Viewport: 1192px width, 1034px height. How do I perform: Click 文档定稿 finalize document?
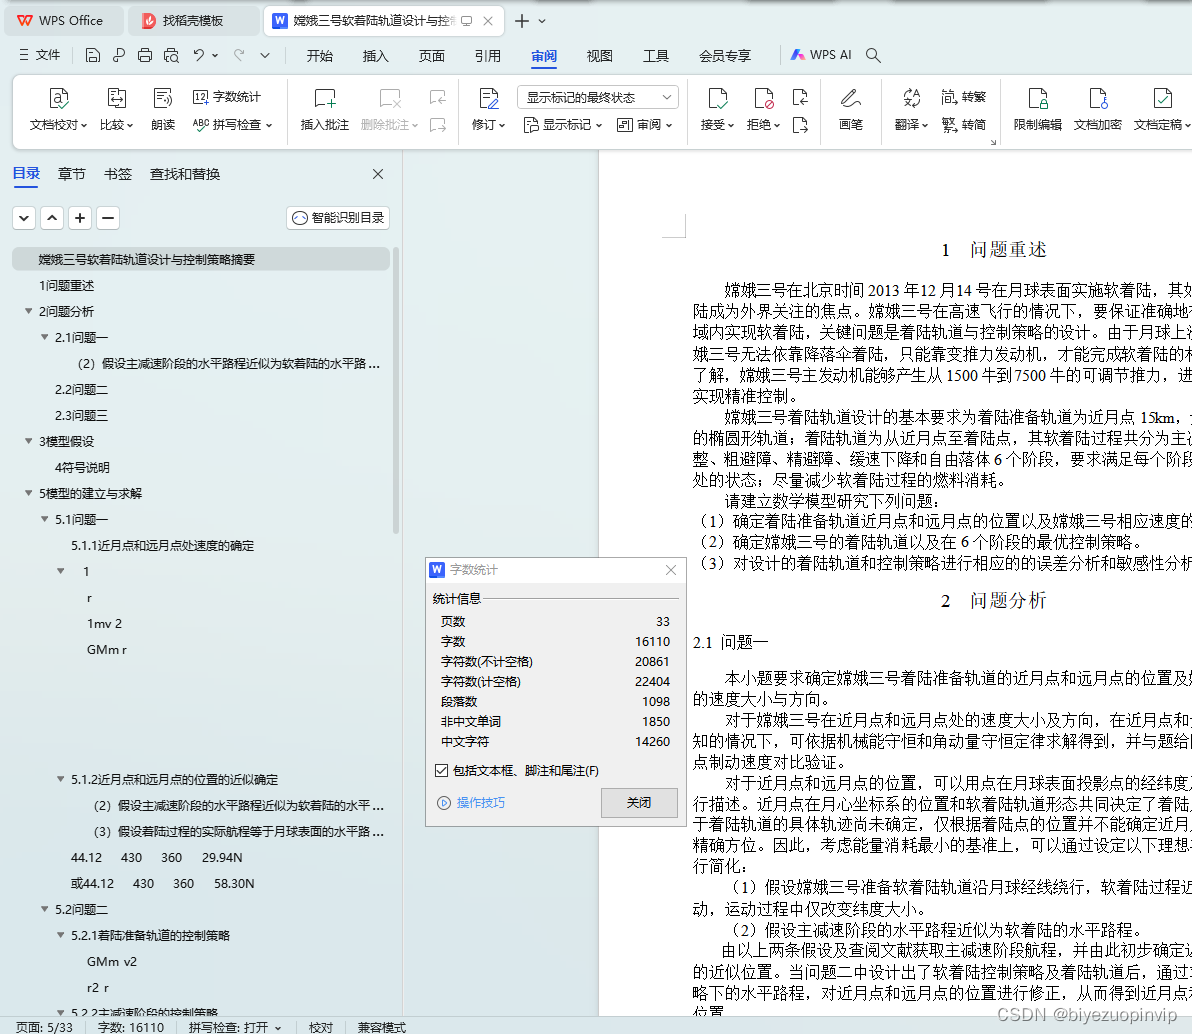click(x=1161, y=109)
